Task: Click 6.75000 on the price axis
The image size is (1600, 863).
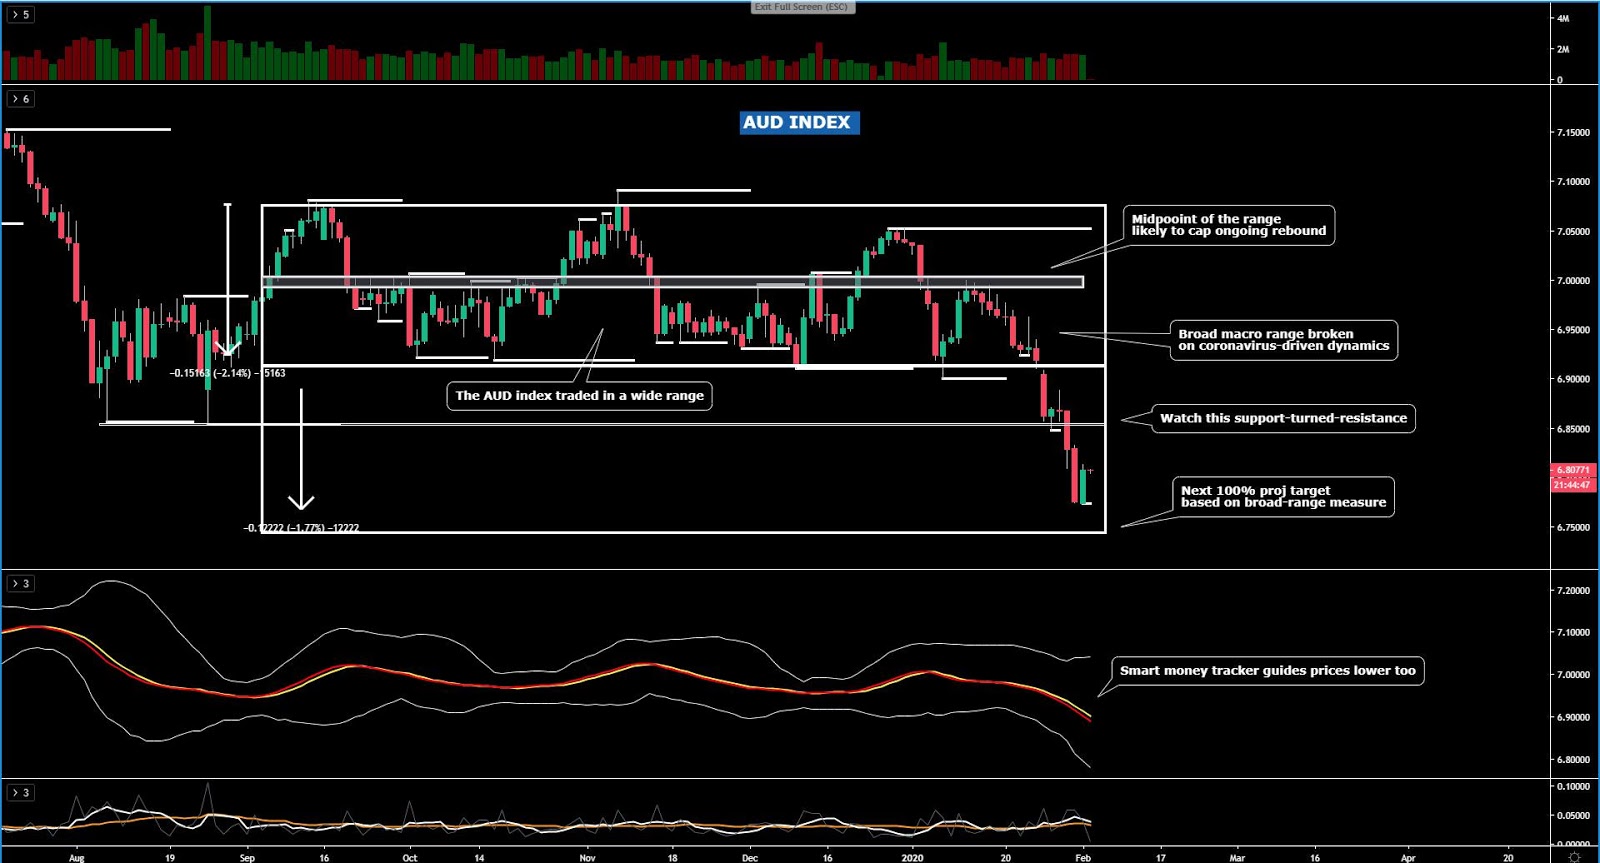Action: (x=1573, y=528)
